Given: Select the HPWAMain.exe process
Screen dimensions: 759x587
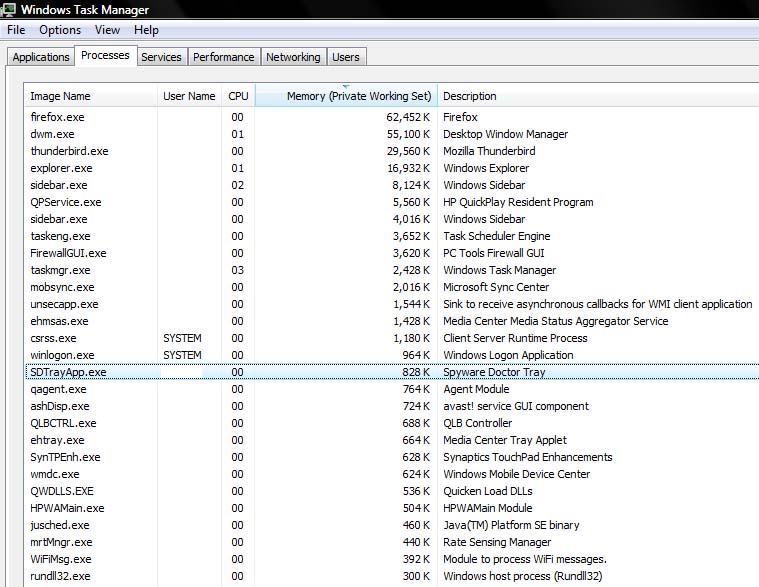Looking at the screenshot, I should [392, 508].
